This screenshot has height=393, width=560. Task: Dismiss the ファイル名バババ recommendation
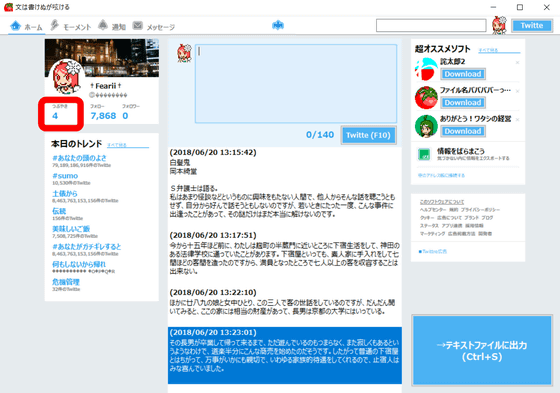coord(518,91)
